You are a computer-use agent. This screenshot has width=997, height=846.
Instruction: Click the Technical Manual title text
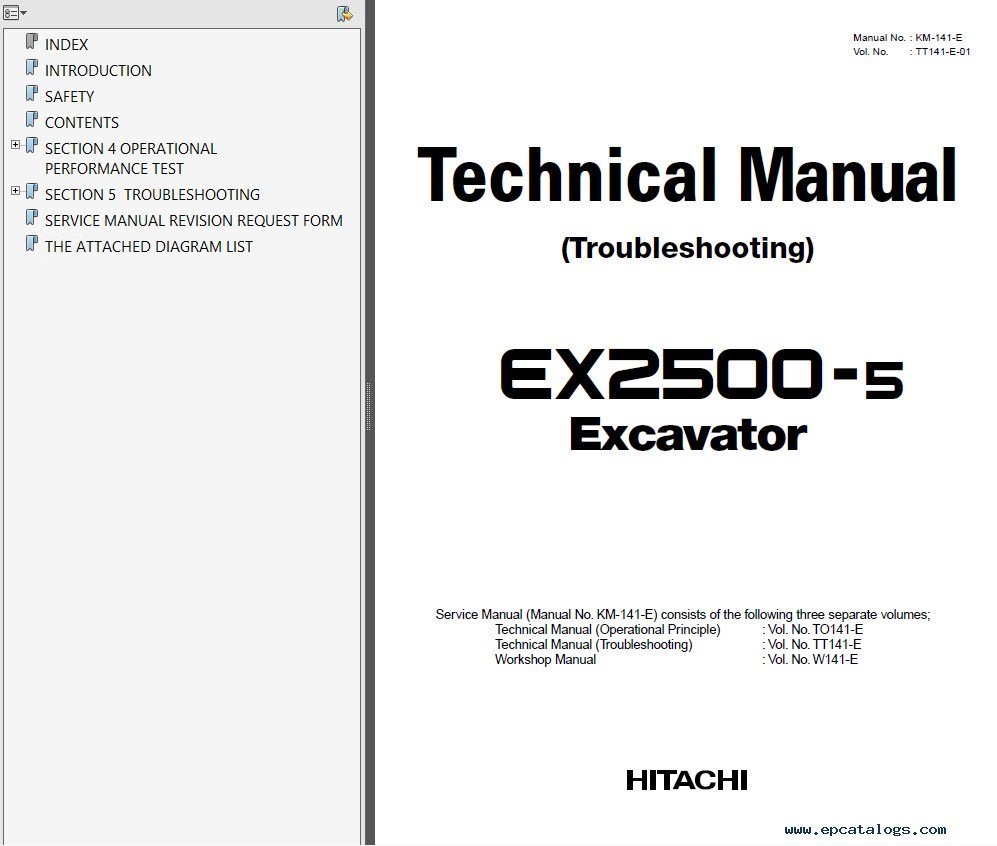[x=687, y=175]
